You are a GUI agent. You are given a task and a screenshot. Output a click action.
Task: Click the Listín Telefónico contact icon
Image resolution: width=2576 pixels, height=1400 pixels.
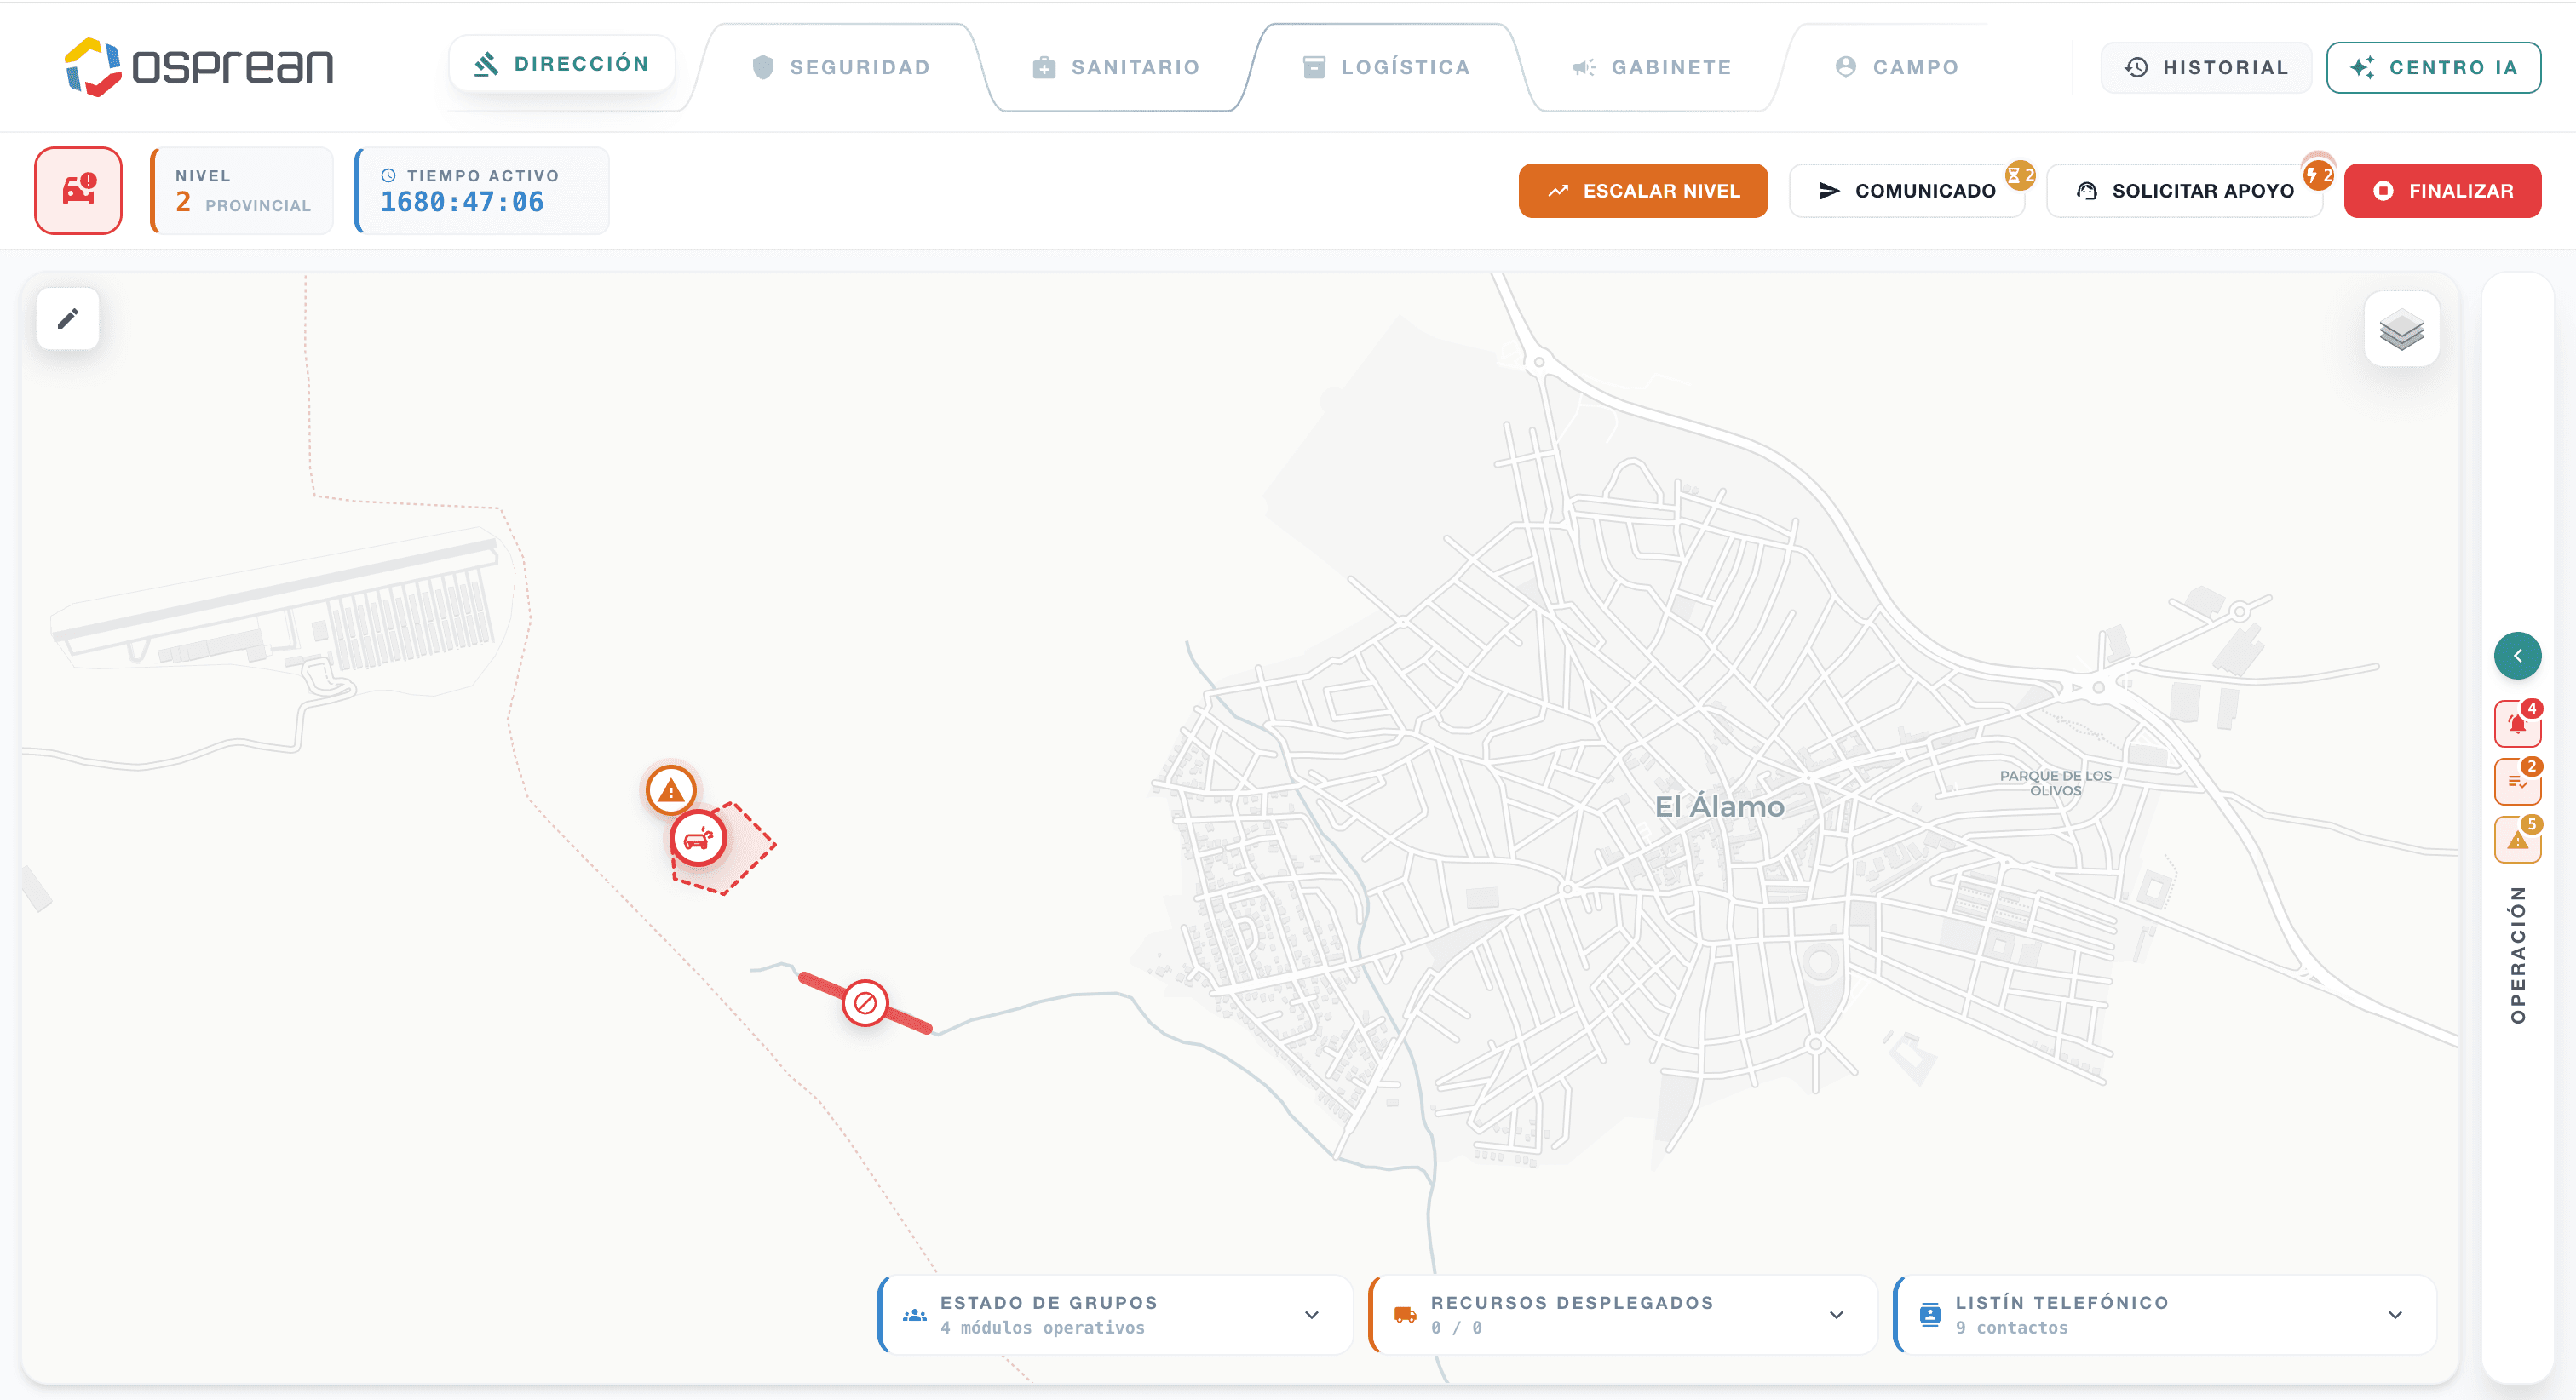click(1930, 1315)
